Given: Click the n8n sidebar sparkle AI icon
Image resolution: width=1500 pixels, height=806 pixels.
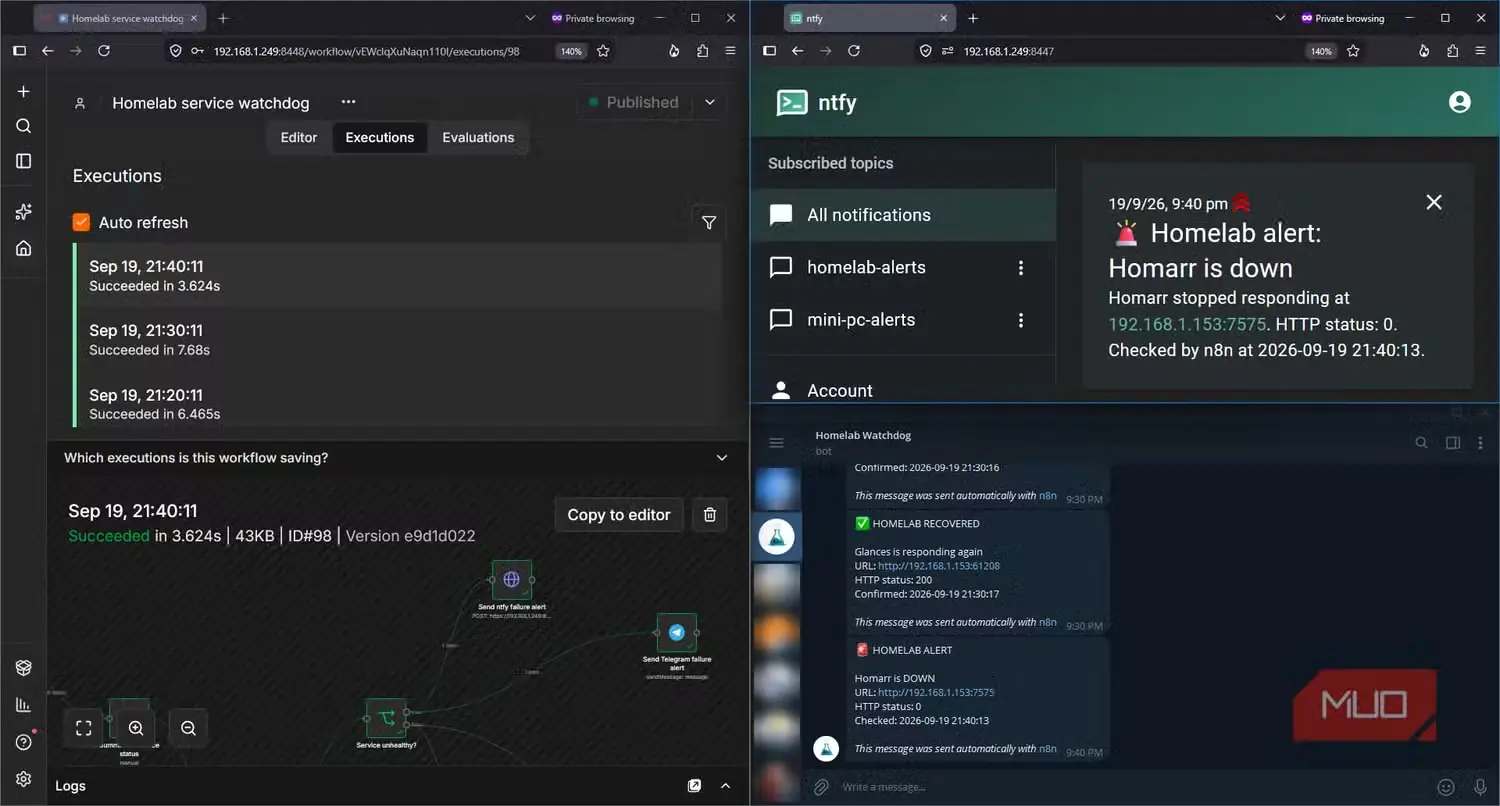Looking at the screenshot, I should pos(24,212).
